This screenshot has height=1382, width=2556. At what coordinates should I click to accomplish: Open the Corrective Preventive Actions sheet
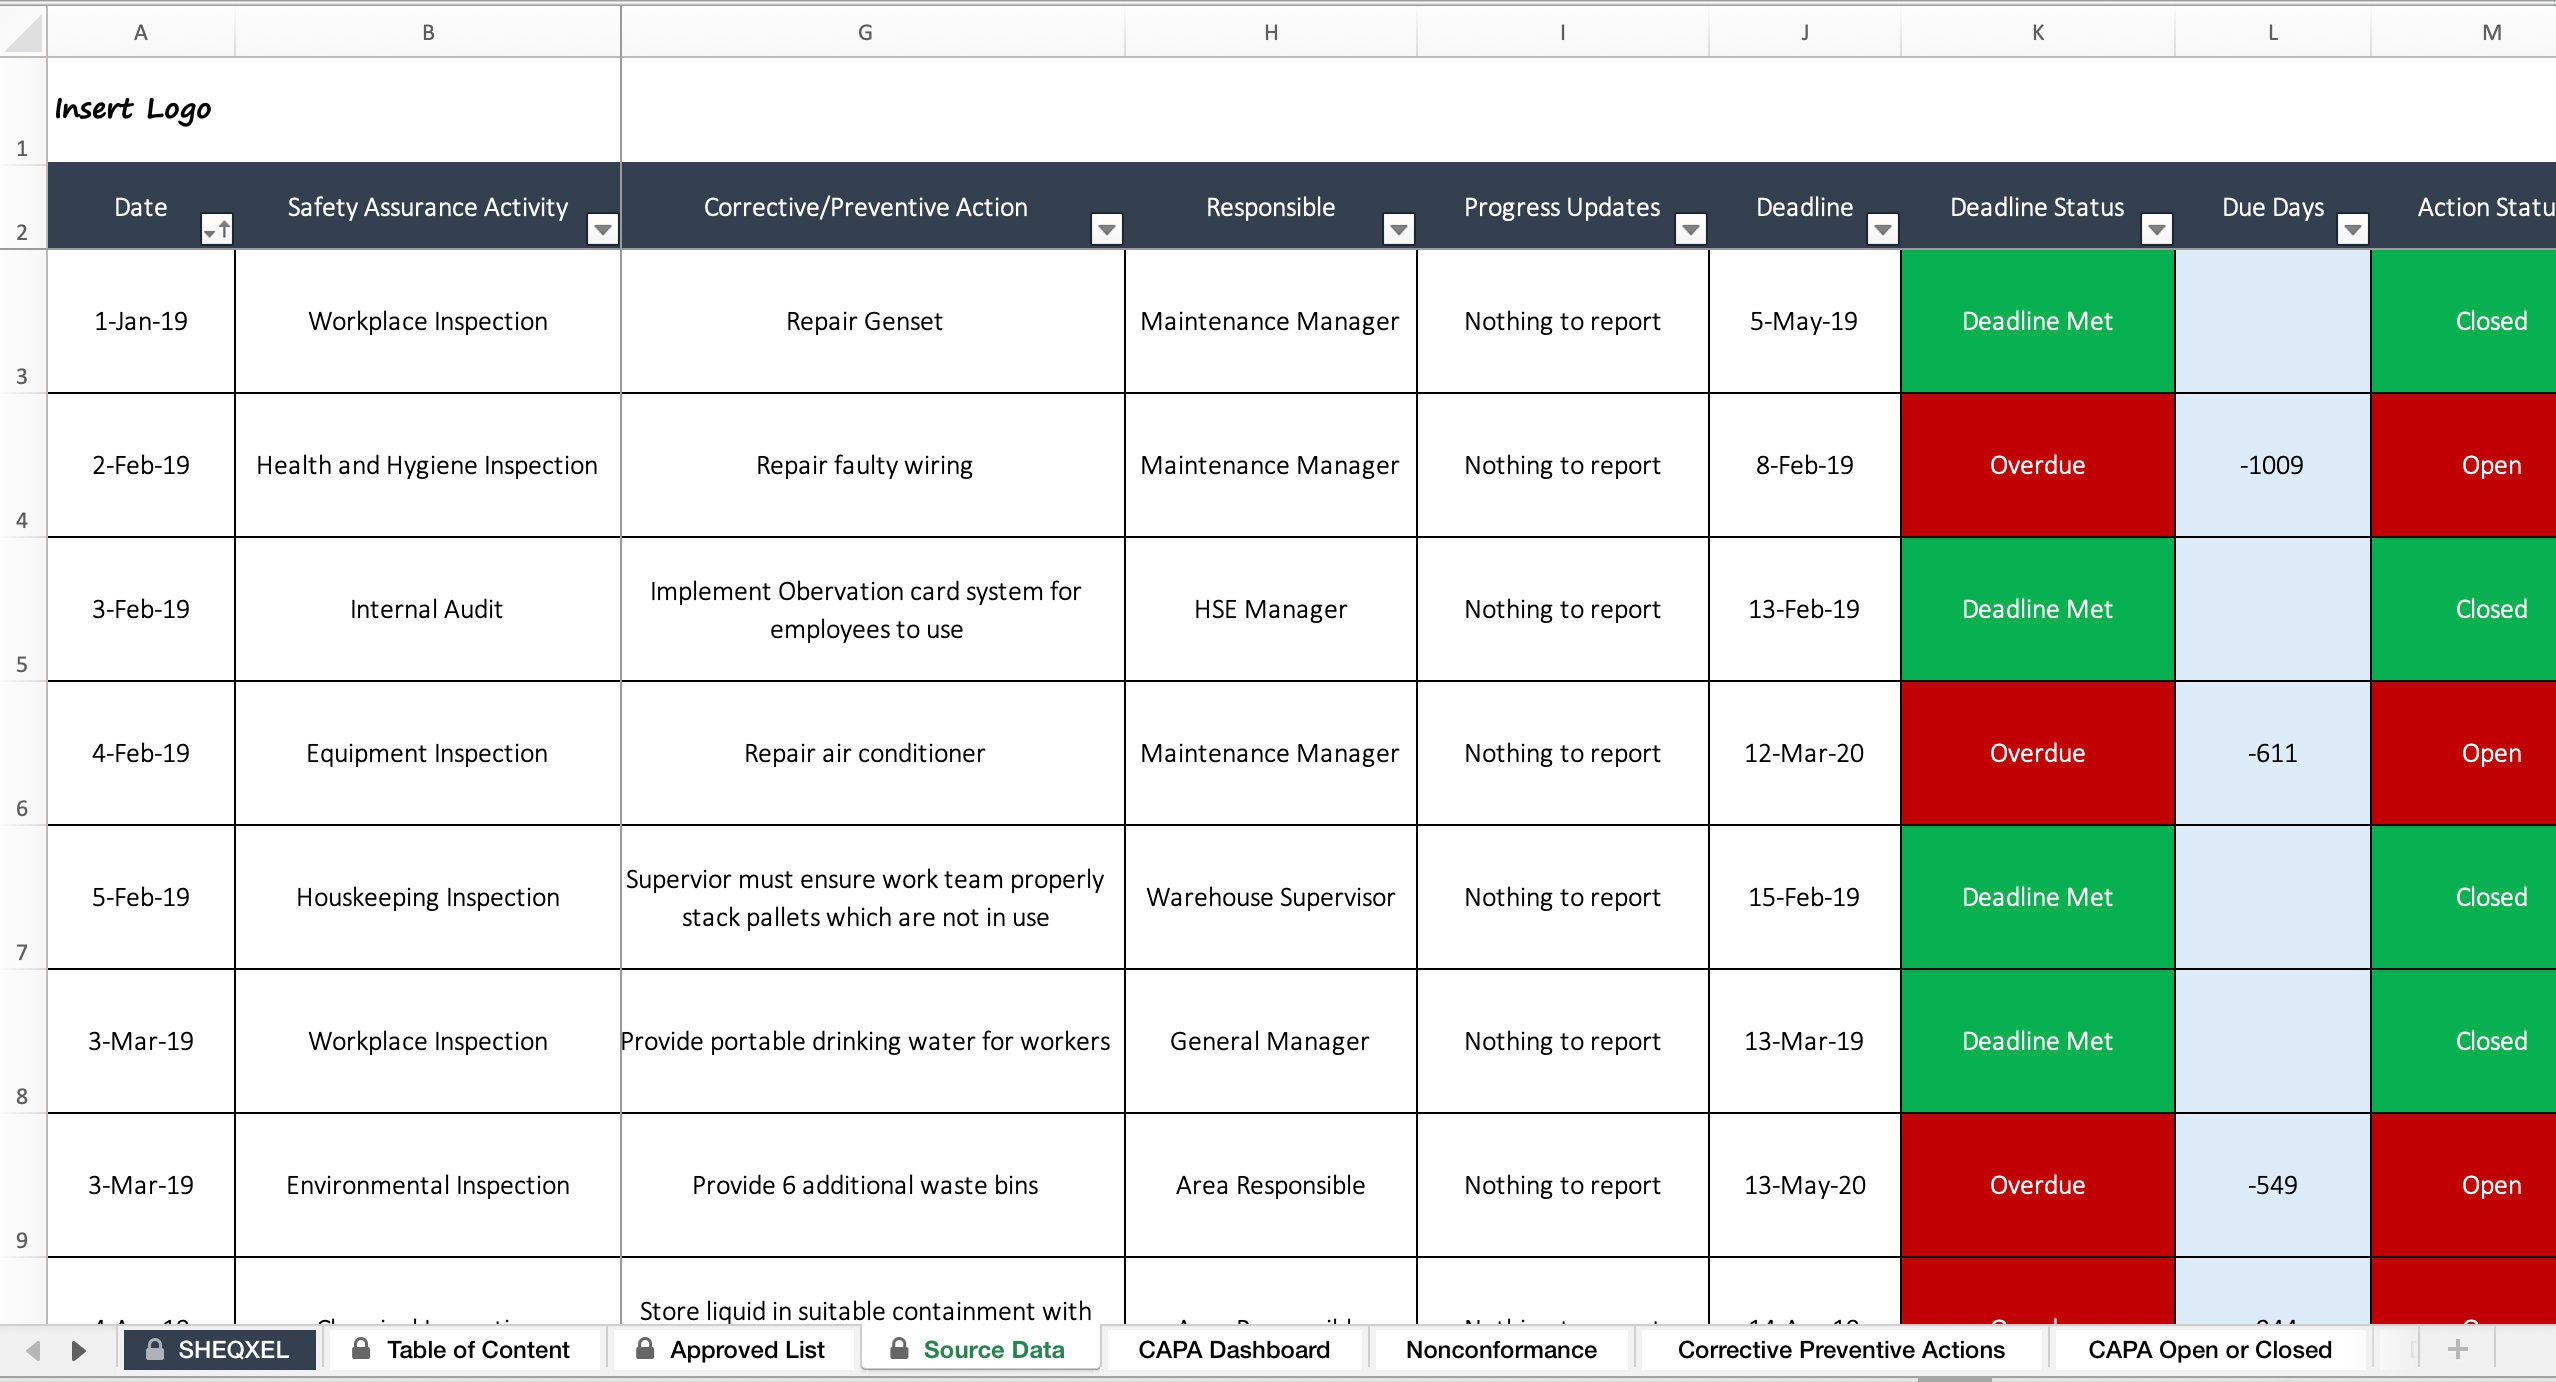coord(1841,1349)
